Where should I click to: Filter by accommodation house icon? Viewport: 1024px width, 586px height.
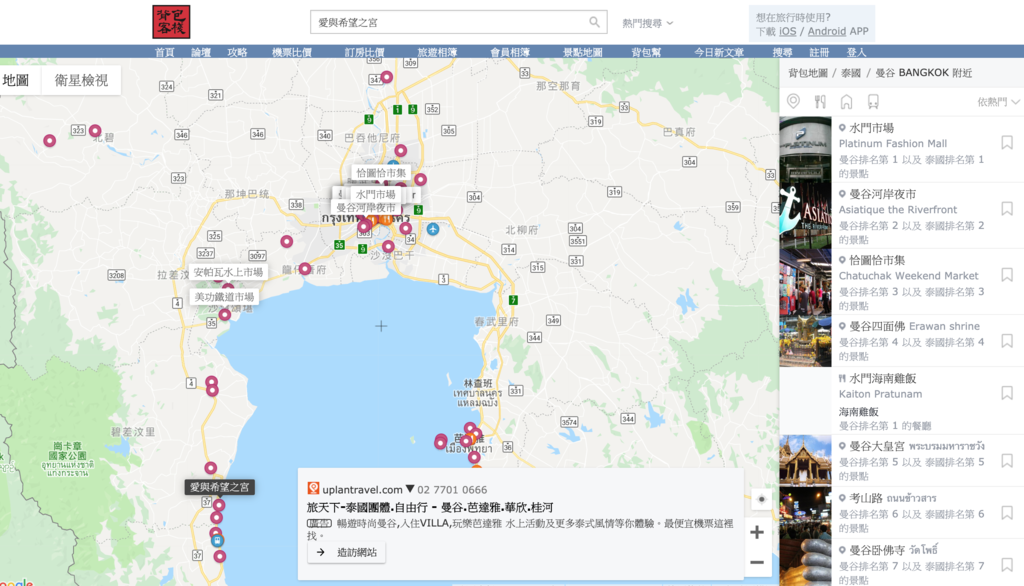(x=846, y=101)
